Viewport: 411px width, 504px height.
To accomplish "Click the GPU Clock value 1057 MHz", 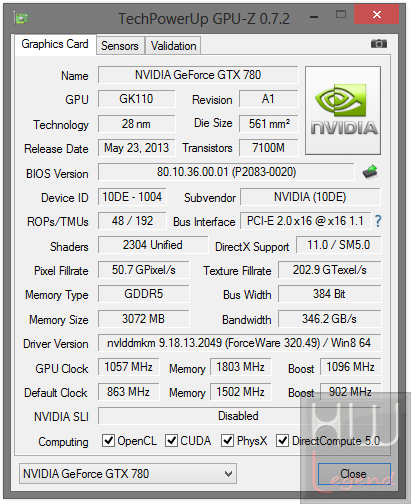I will click(129, 367).
